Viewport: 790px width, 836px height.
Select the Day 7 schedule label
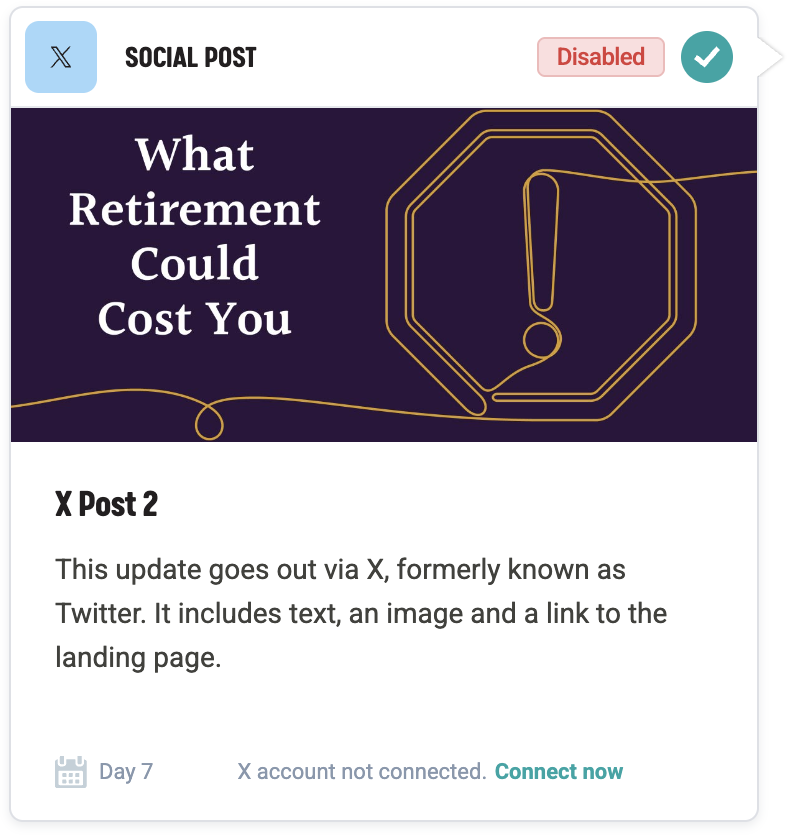click(126, 772)
